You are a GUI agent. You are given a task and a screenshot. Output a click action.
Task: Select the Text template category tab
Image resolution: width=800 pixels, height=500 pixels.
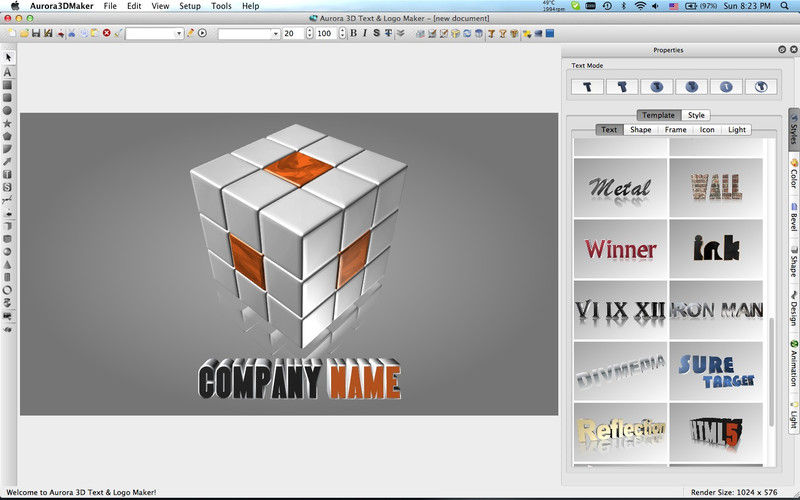coord(609,130)
